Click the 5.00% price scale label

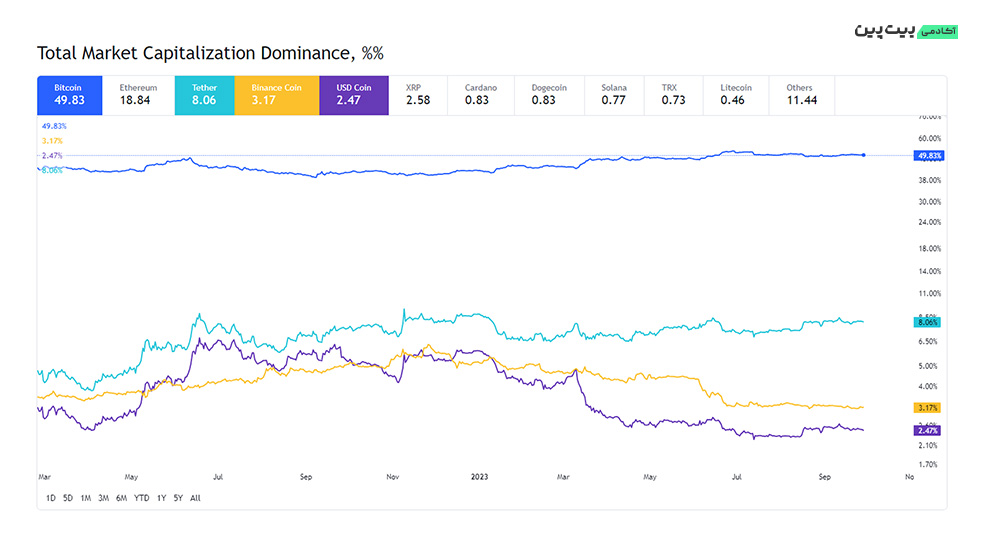(928, 366)
